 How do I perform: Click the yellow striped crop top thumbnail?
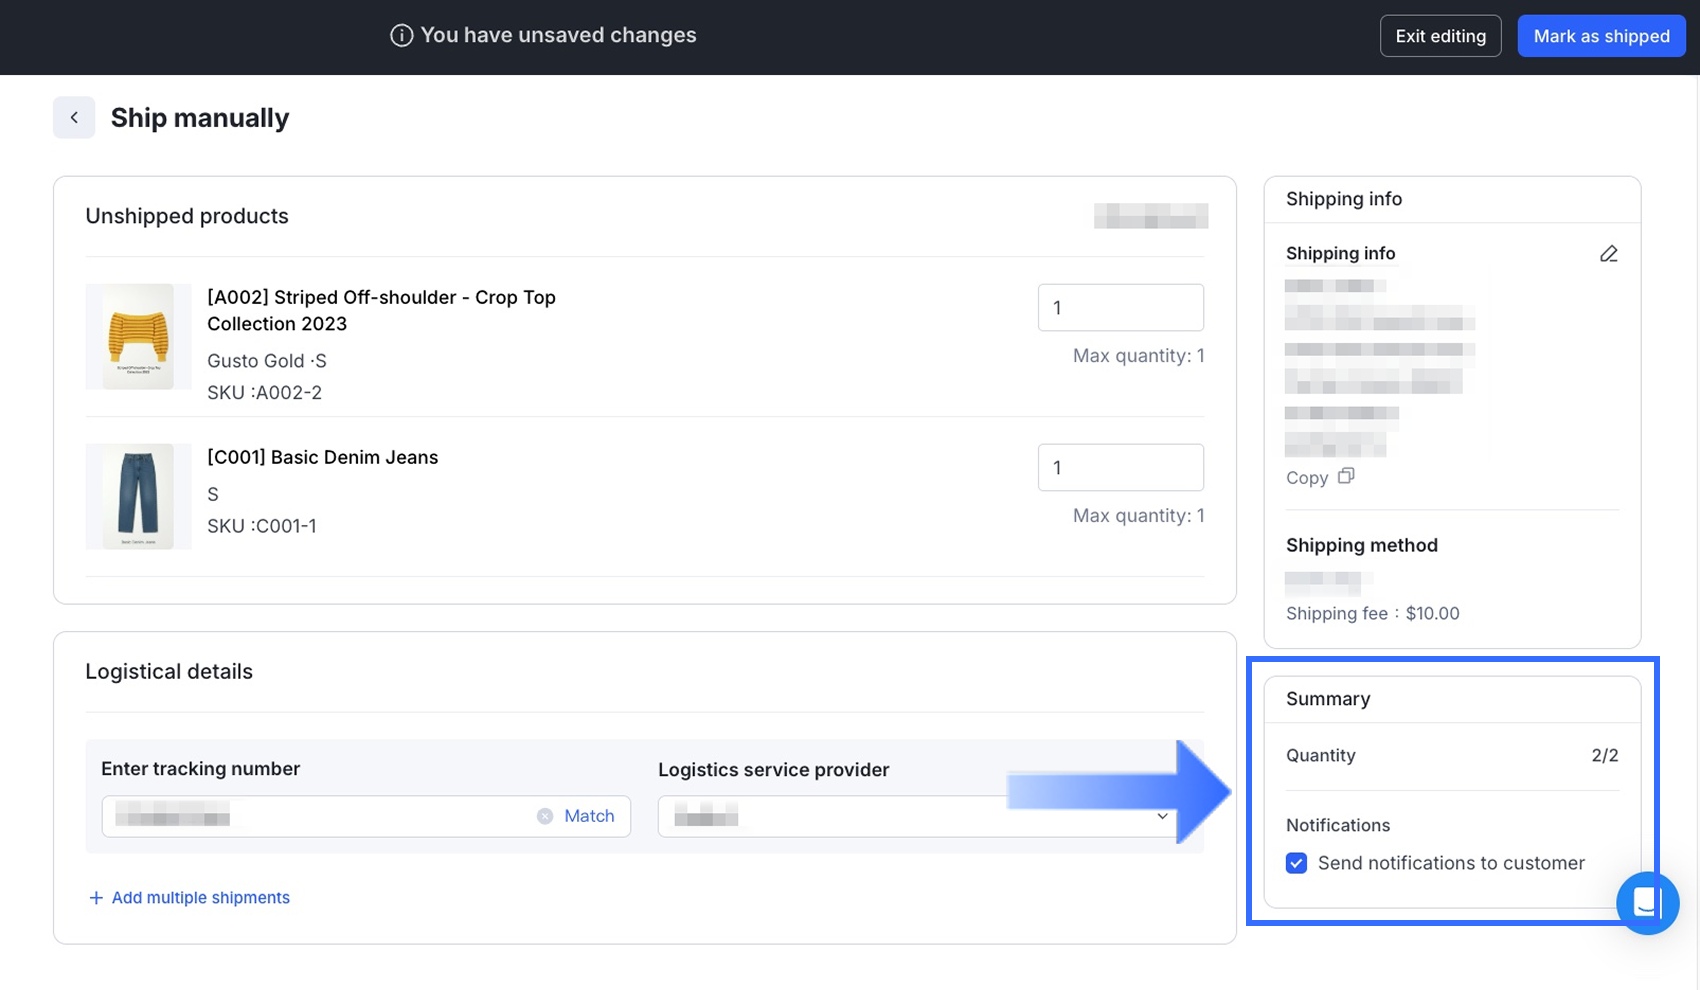pos(138,337)
